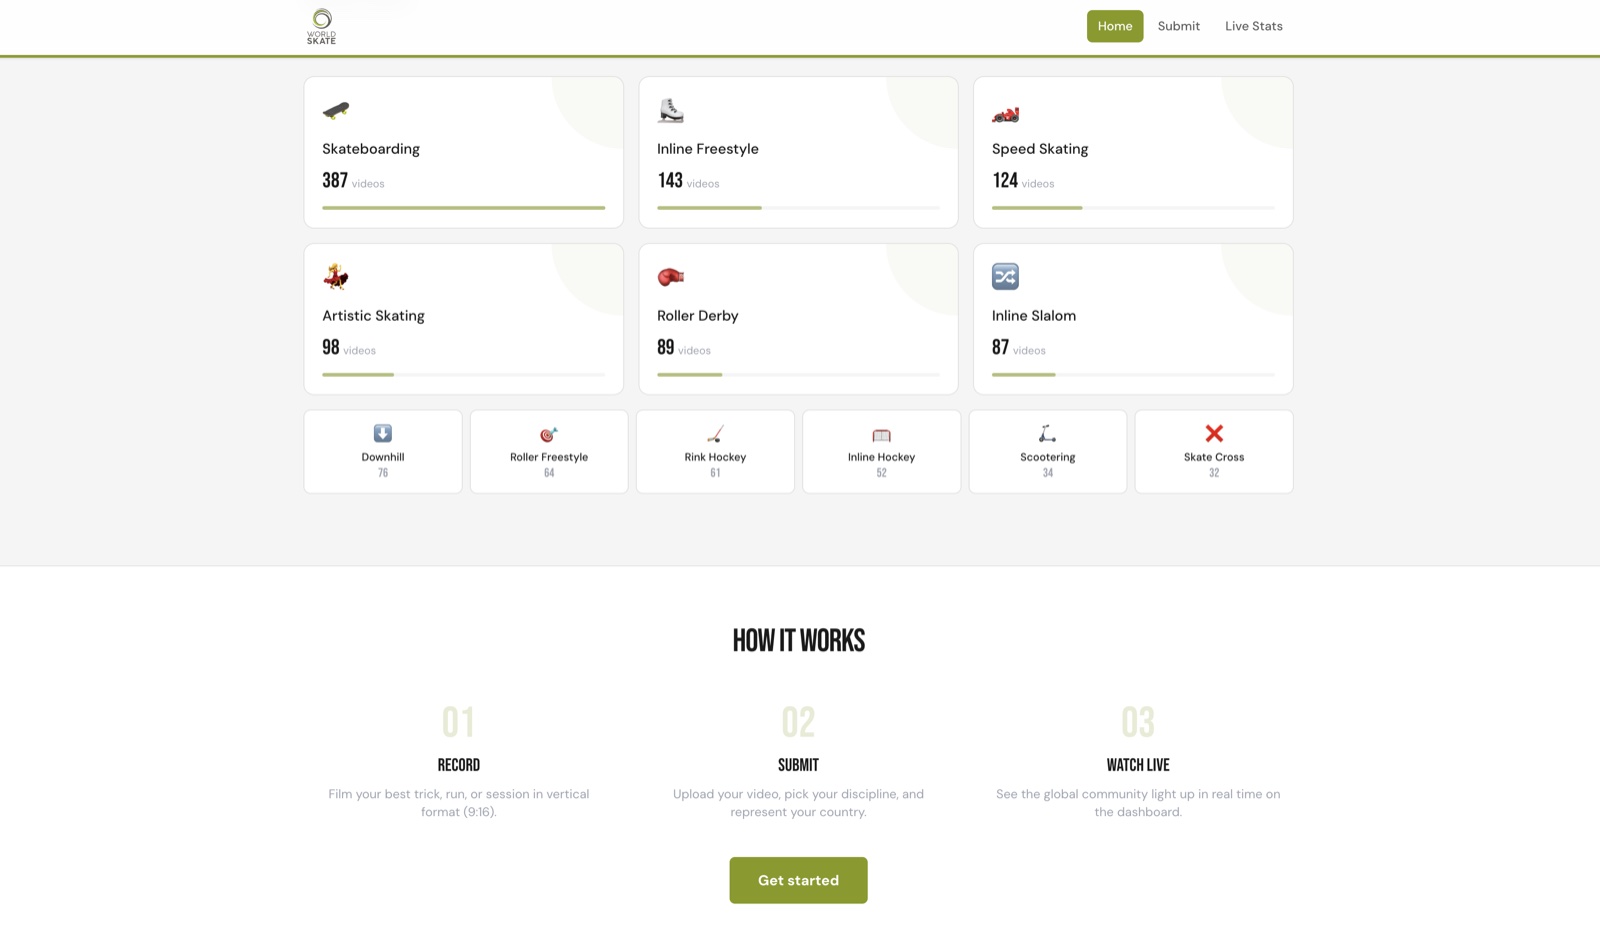Click the Skate Cross red X icon

pos(1214,433)
